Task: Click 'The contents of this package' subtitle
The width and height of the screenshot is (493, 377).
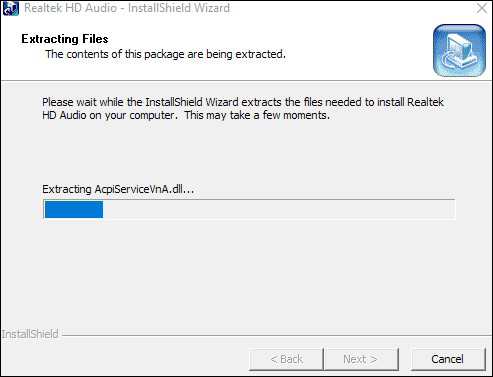Action: [165, 54]
